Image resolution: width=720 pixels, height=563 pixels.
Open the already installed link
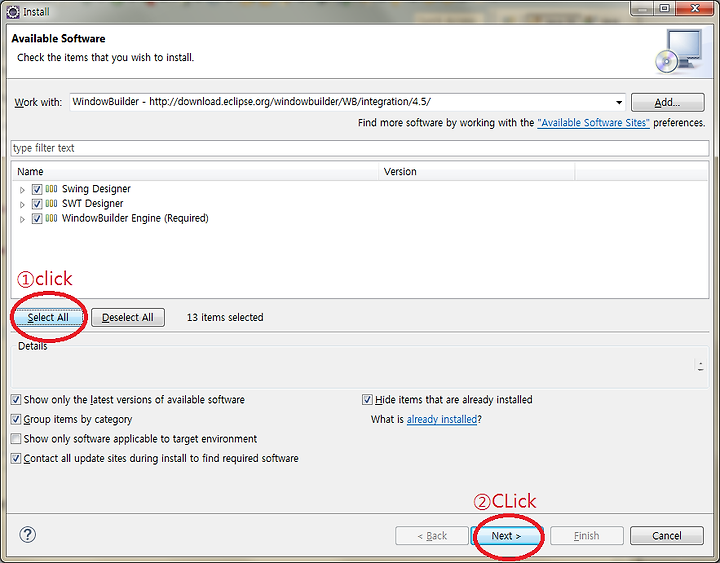[x=442, y=419]
